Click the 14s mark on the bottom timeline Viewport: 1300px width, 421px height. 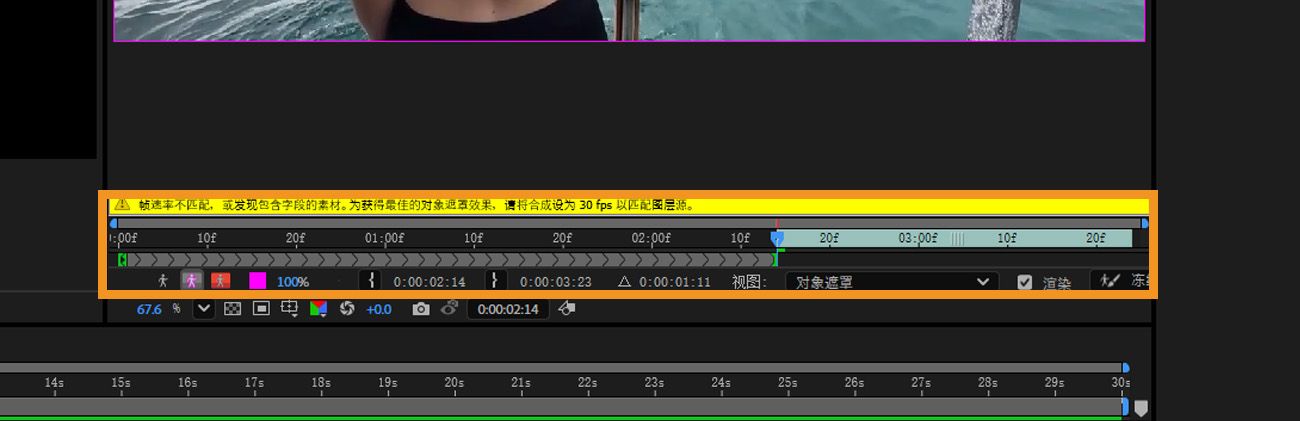[x=54, y=383]
